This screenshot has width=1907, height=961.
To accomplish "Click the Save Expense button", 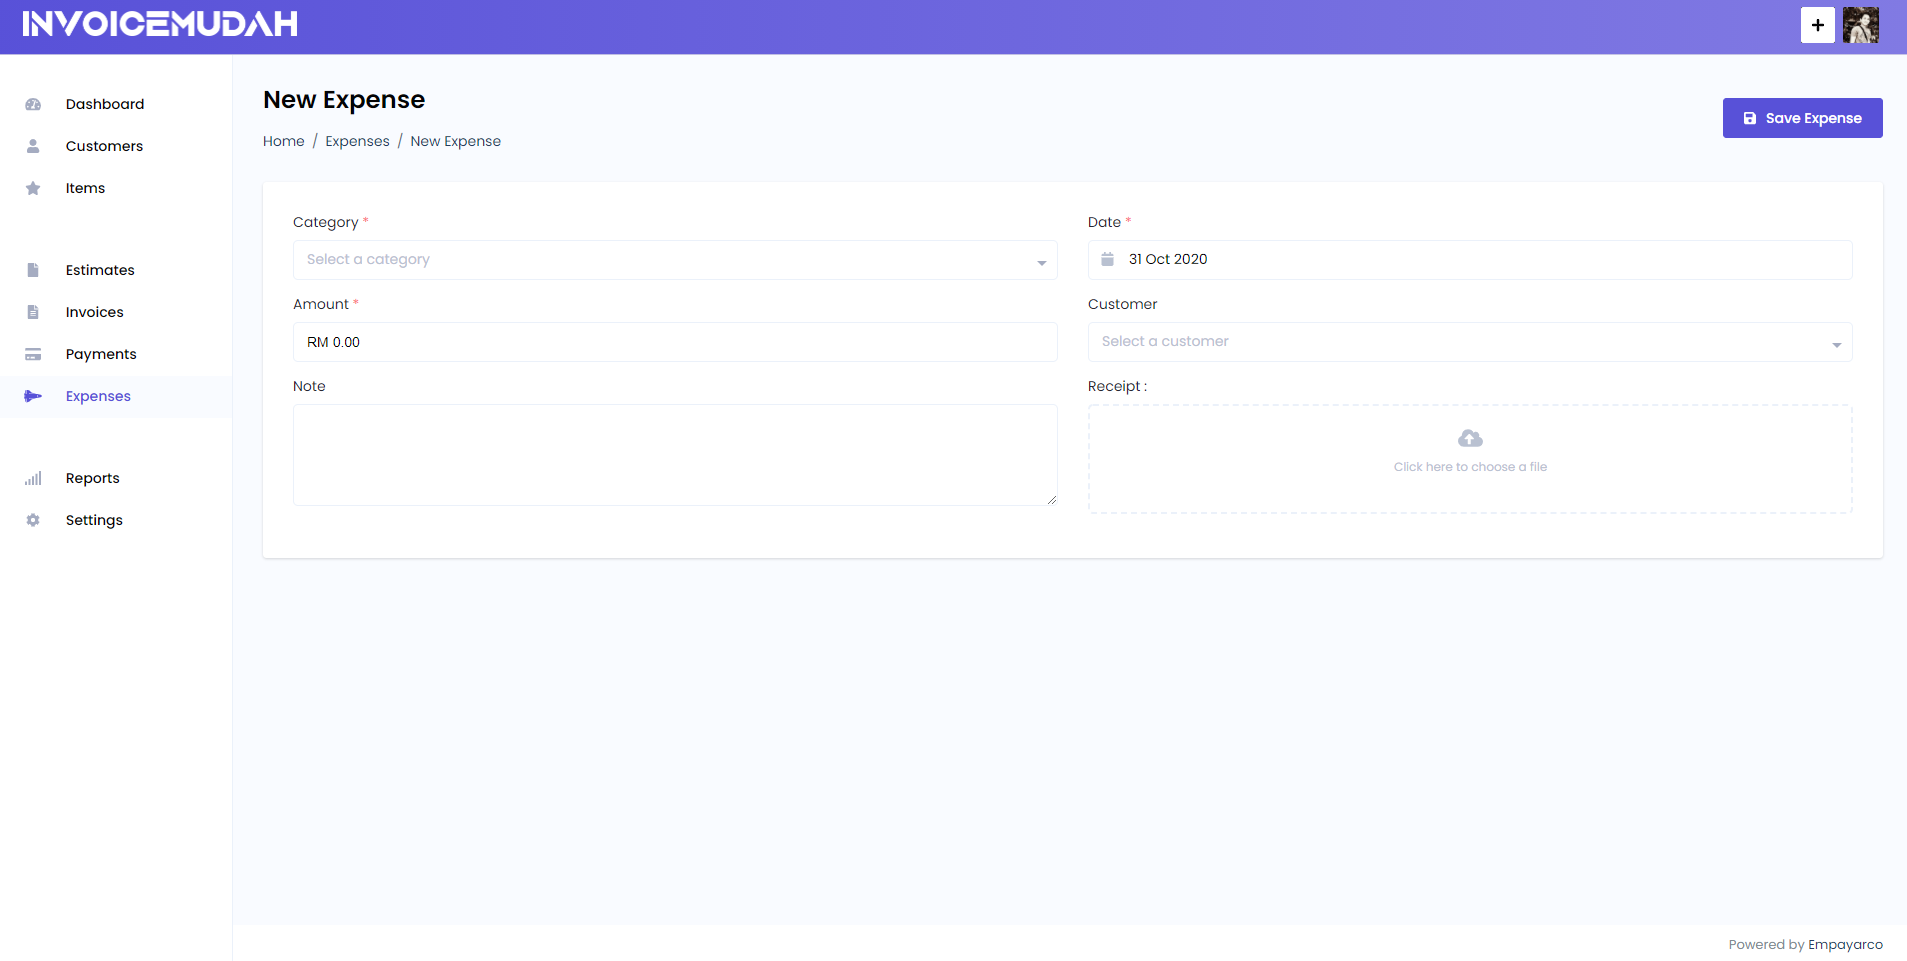I will pyautogui.click(x=1802, y=118).
